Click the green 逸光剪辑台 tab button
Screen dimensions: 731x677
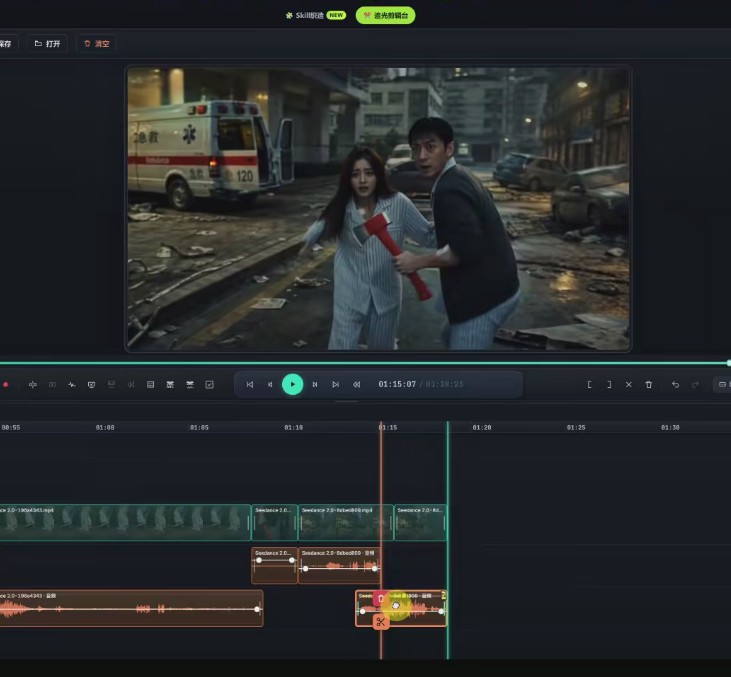tap(385, 15)
